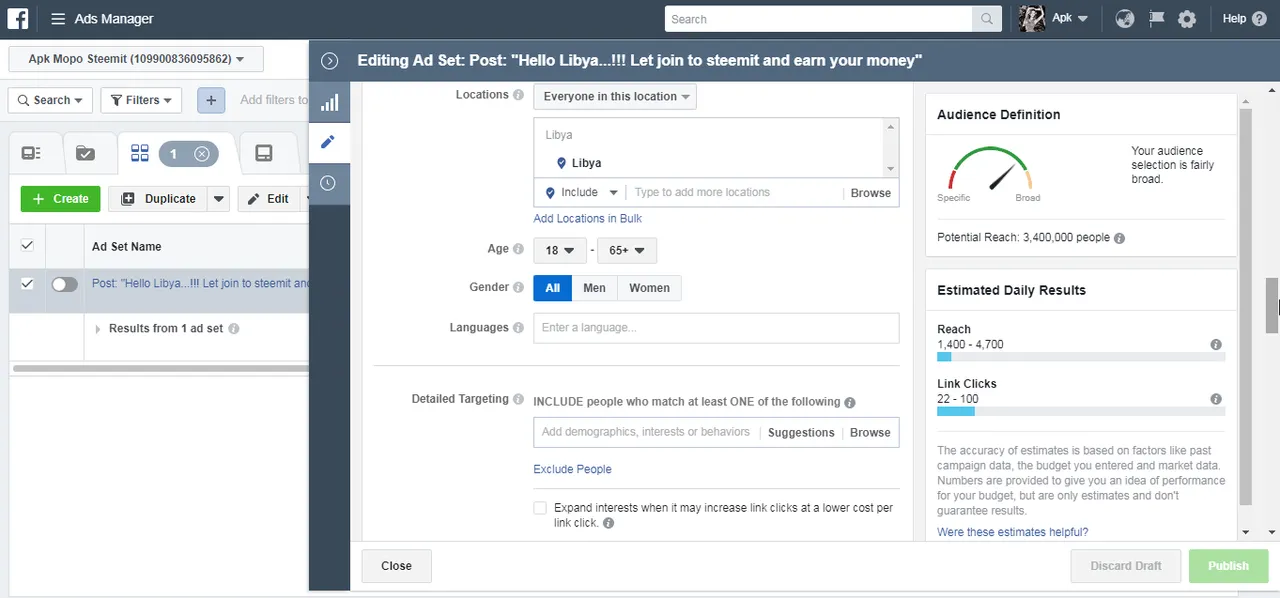The image size is (1280, 598).
Task: Toggle the ad set on/off switch
Action: (64, 285)
